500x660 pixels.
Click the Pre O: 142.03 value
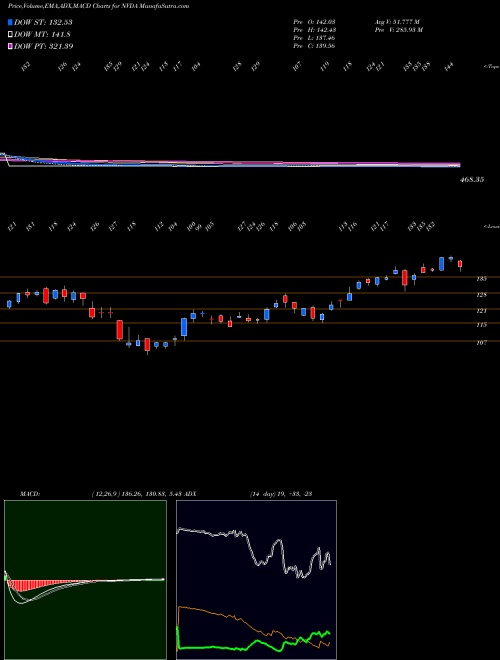pyautogui.click(x=314, y=21)
